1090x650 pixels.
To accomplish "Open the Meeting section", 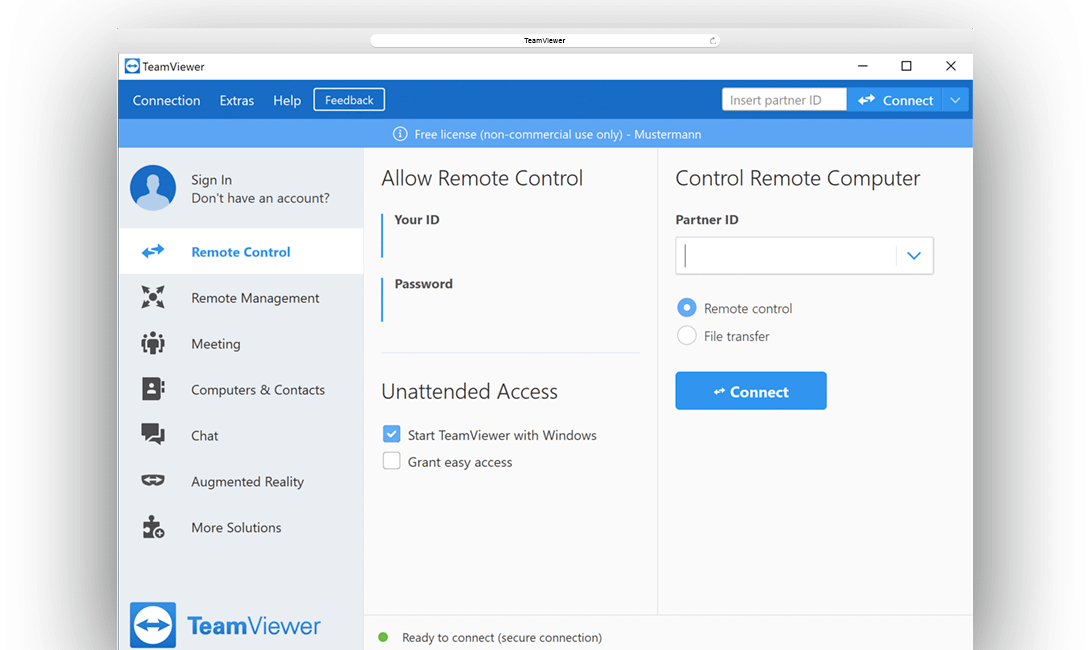I will pos(241,343).
